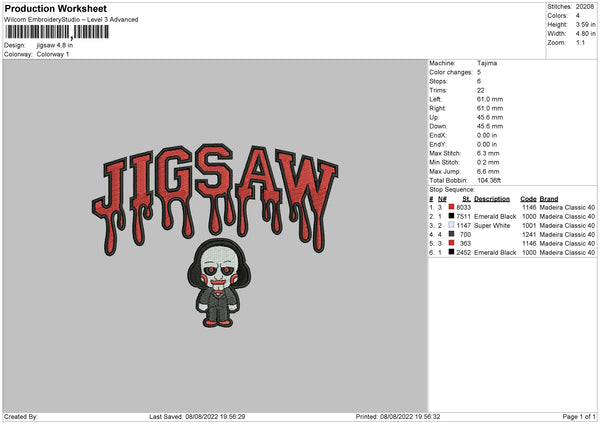Screen dimensions: 600x424
Task: Click code 1001 in the Super White row
Action: (529, 225)
